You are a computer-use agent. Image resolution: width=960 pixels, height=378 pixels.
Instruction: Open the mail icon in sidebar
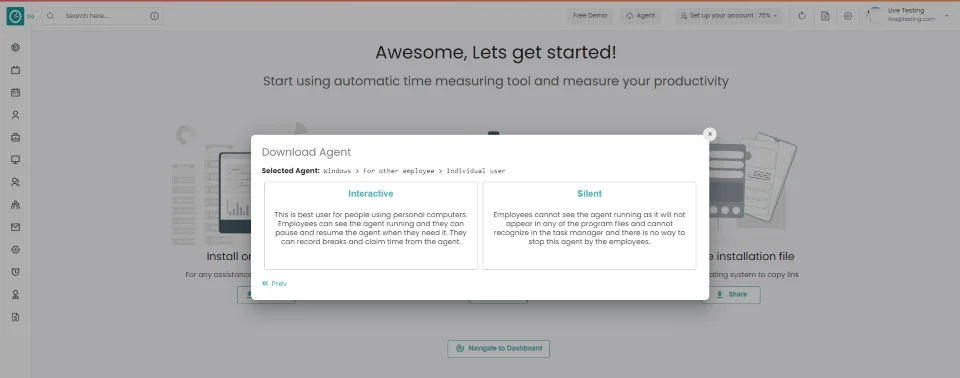[x=15, y=227]
